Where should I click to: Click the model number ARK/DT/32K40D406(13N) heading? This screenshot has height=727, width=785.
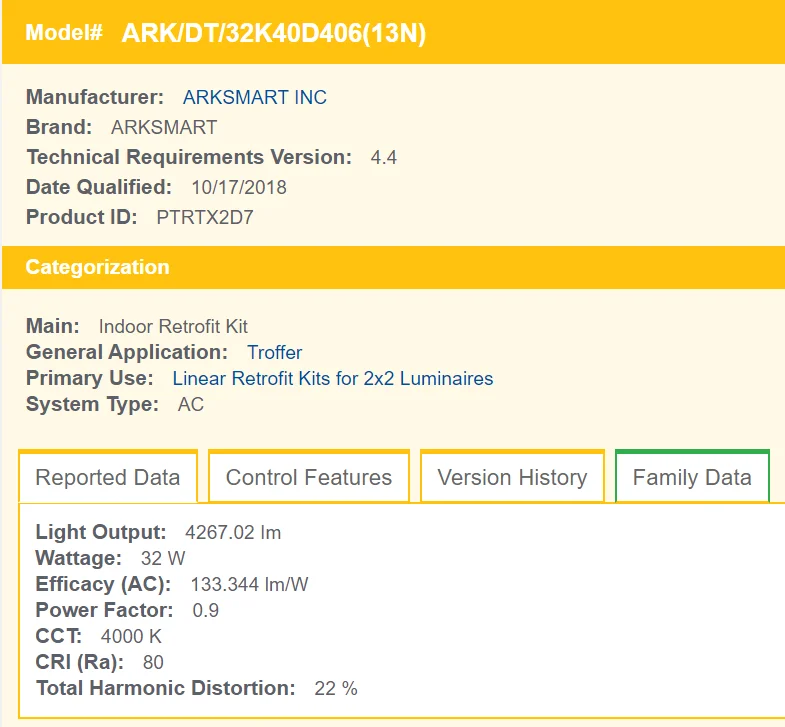tap(273, 33)
